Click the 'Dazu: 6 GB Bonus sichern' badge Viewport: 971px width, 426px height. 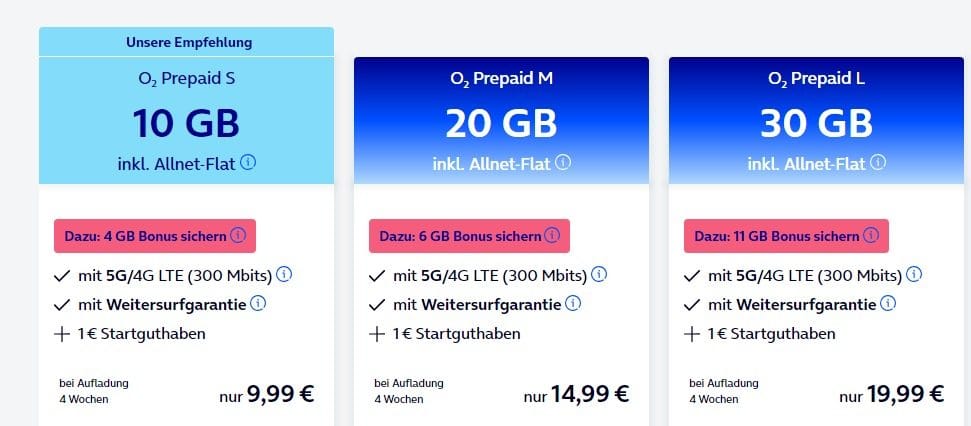[469, 236]
